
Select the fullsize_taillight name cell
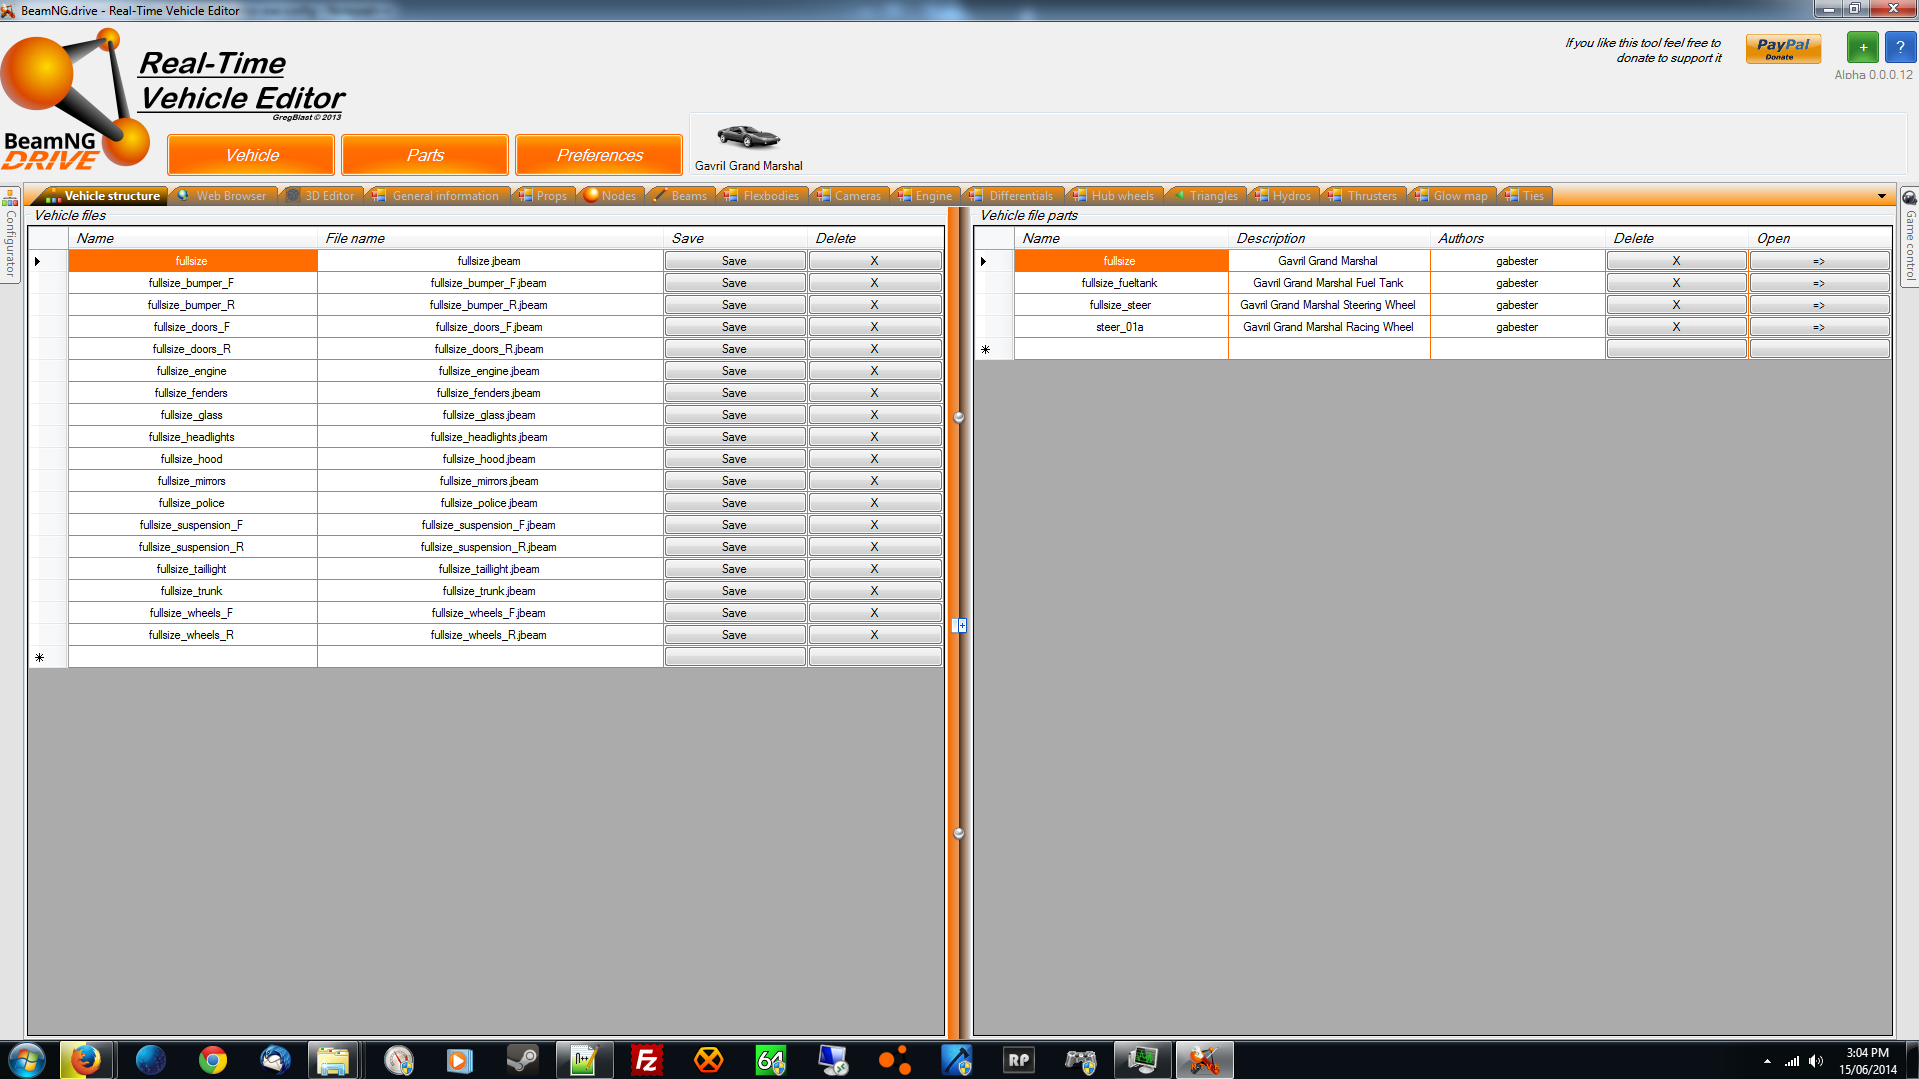pyautogui.click(x=192, y=569)
